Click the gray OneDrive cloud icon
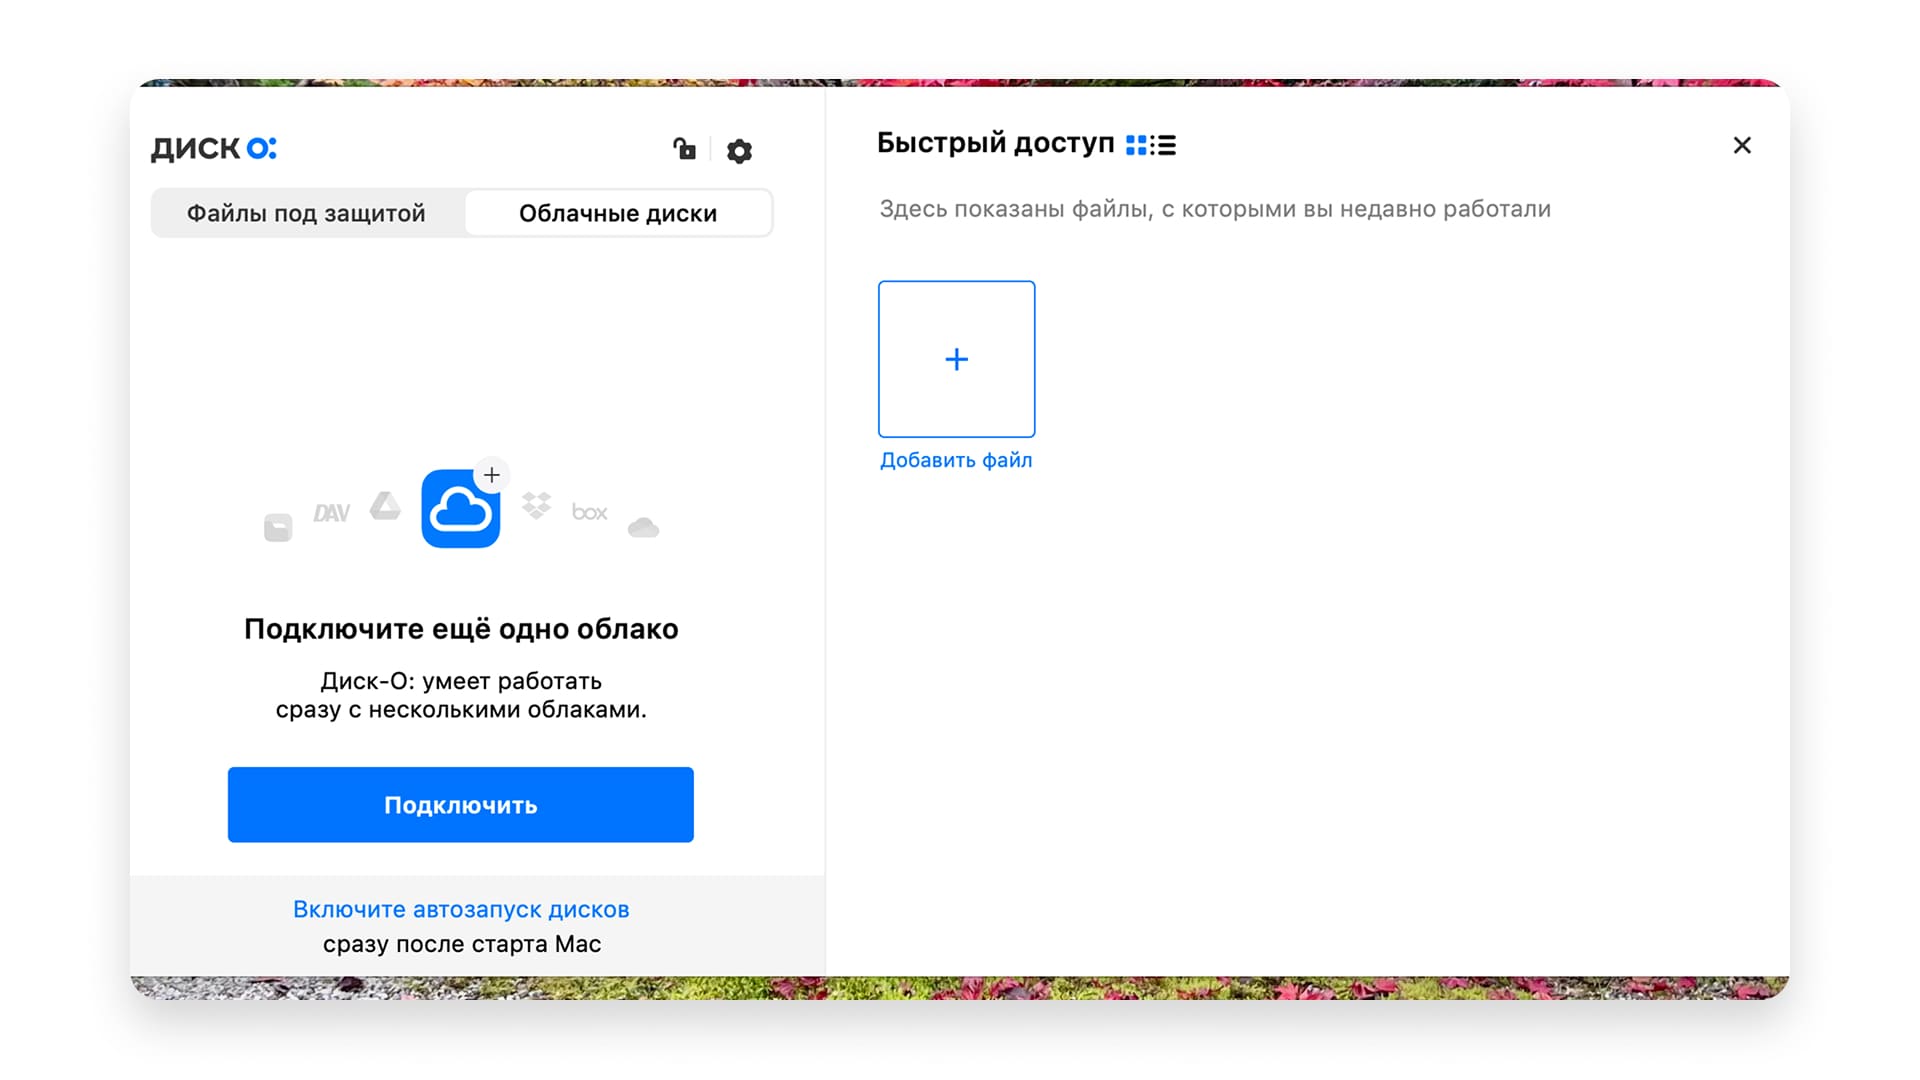Image resolution: width=1920 pixels, height=1080 pixels. coord(643,527)
